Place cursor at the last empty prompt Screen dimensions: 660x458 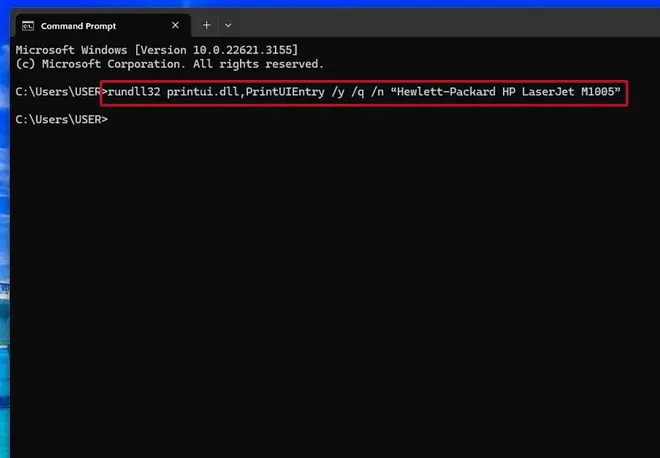(x=110, y=120)
